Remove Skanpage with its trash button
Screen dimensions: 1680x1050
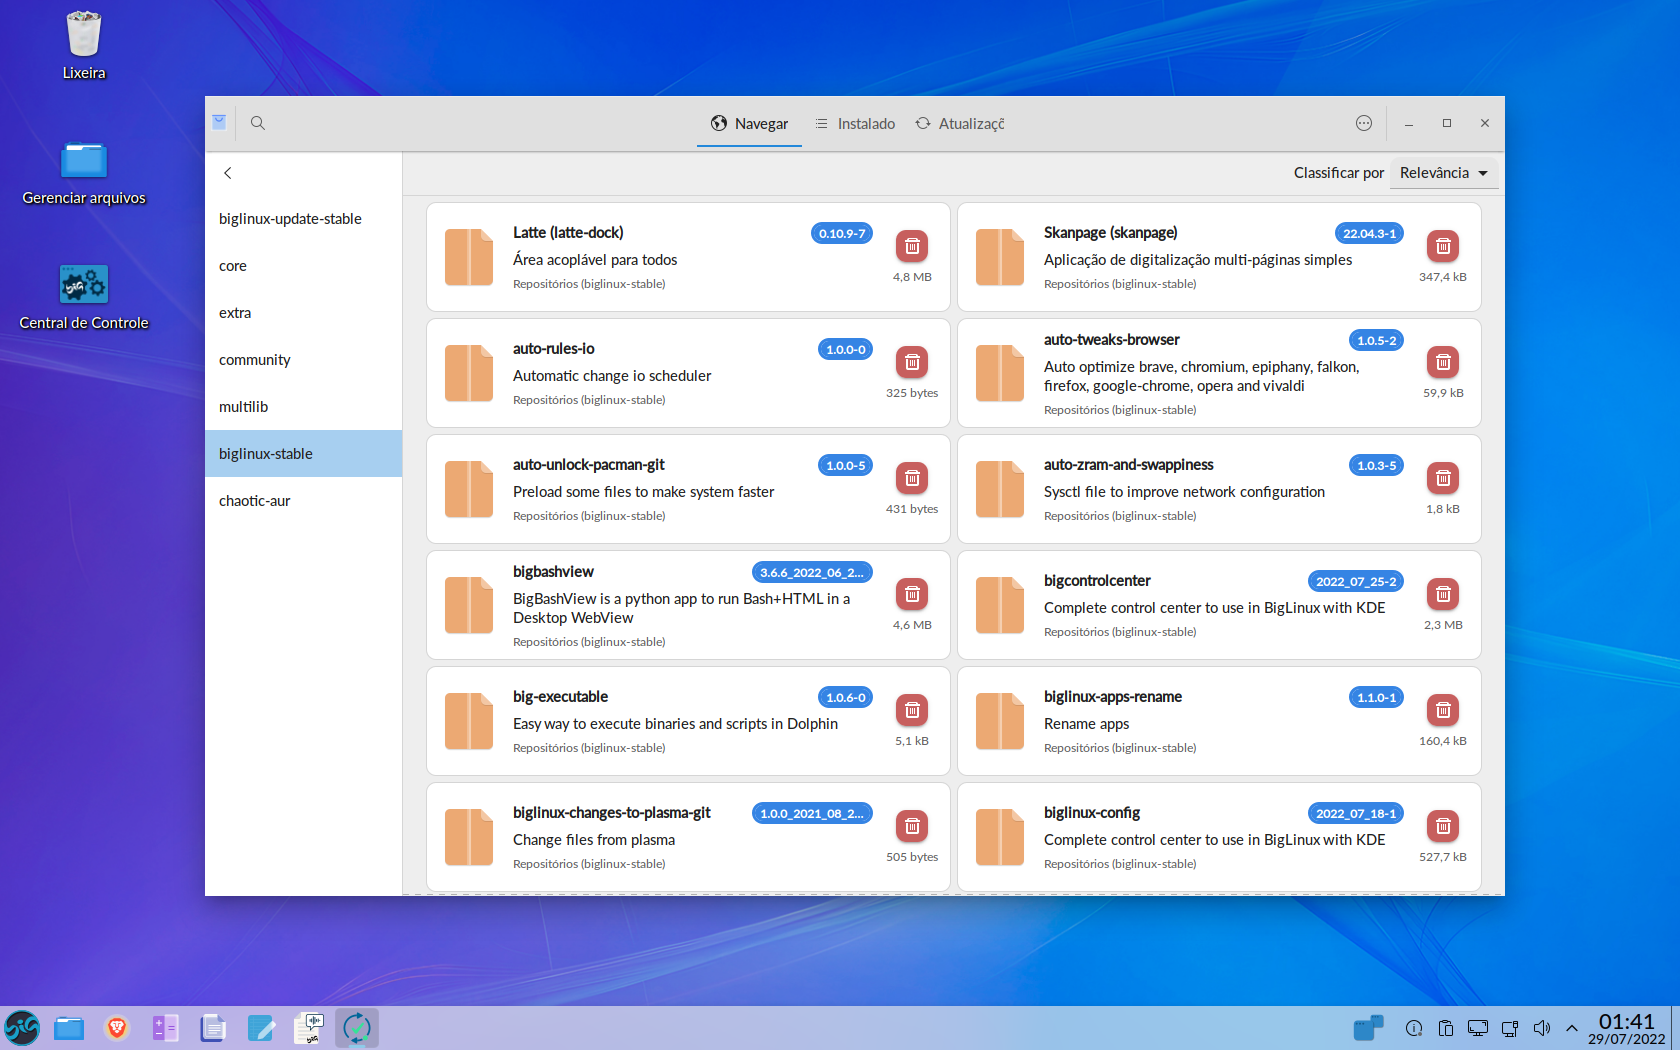tap(1443, 246)
